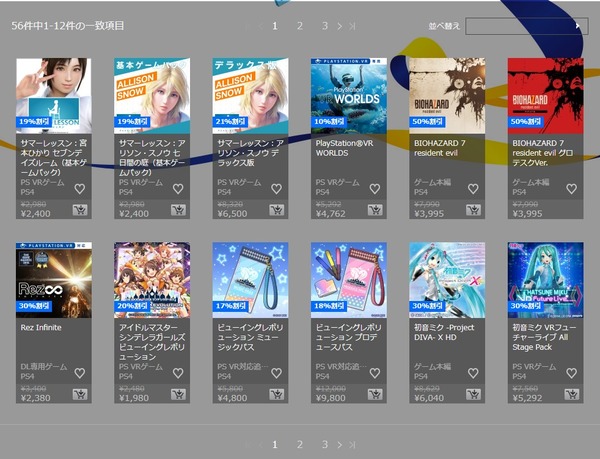Favorite Rez Infinite with heart icon
Screen dimensions: 600x459
80,373
